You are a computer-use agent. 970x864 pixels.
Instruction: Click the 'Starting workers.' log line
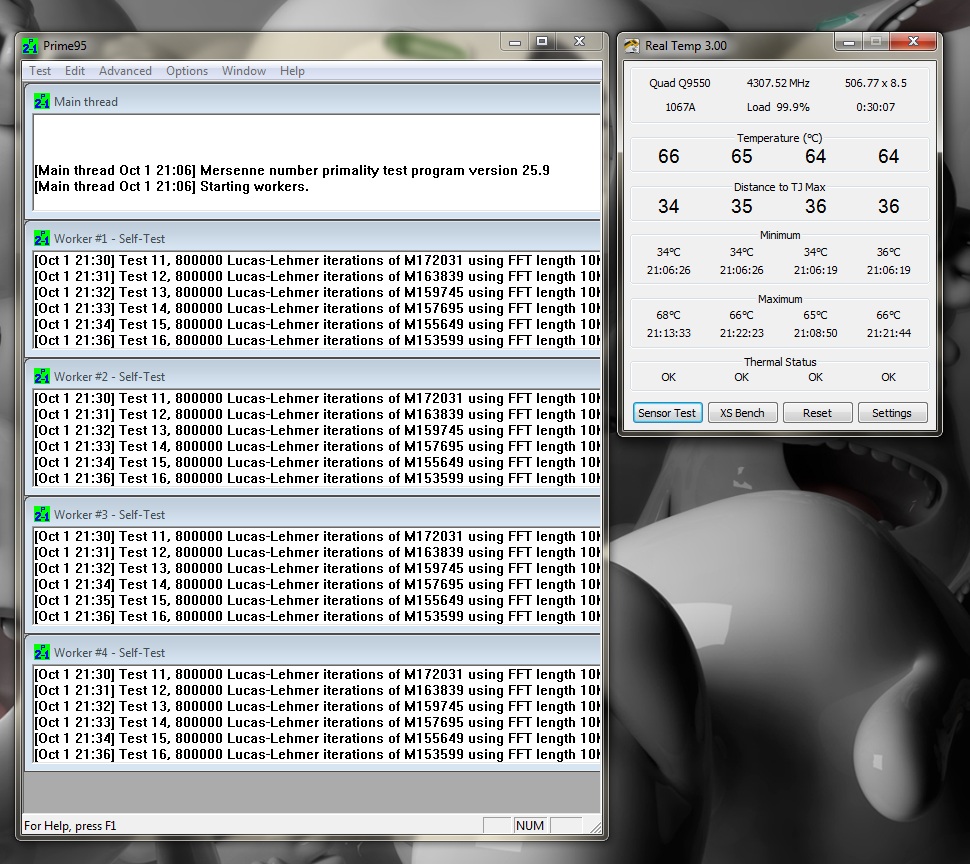pos(171,187)
